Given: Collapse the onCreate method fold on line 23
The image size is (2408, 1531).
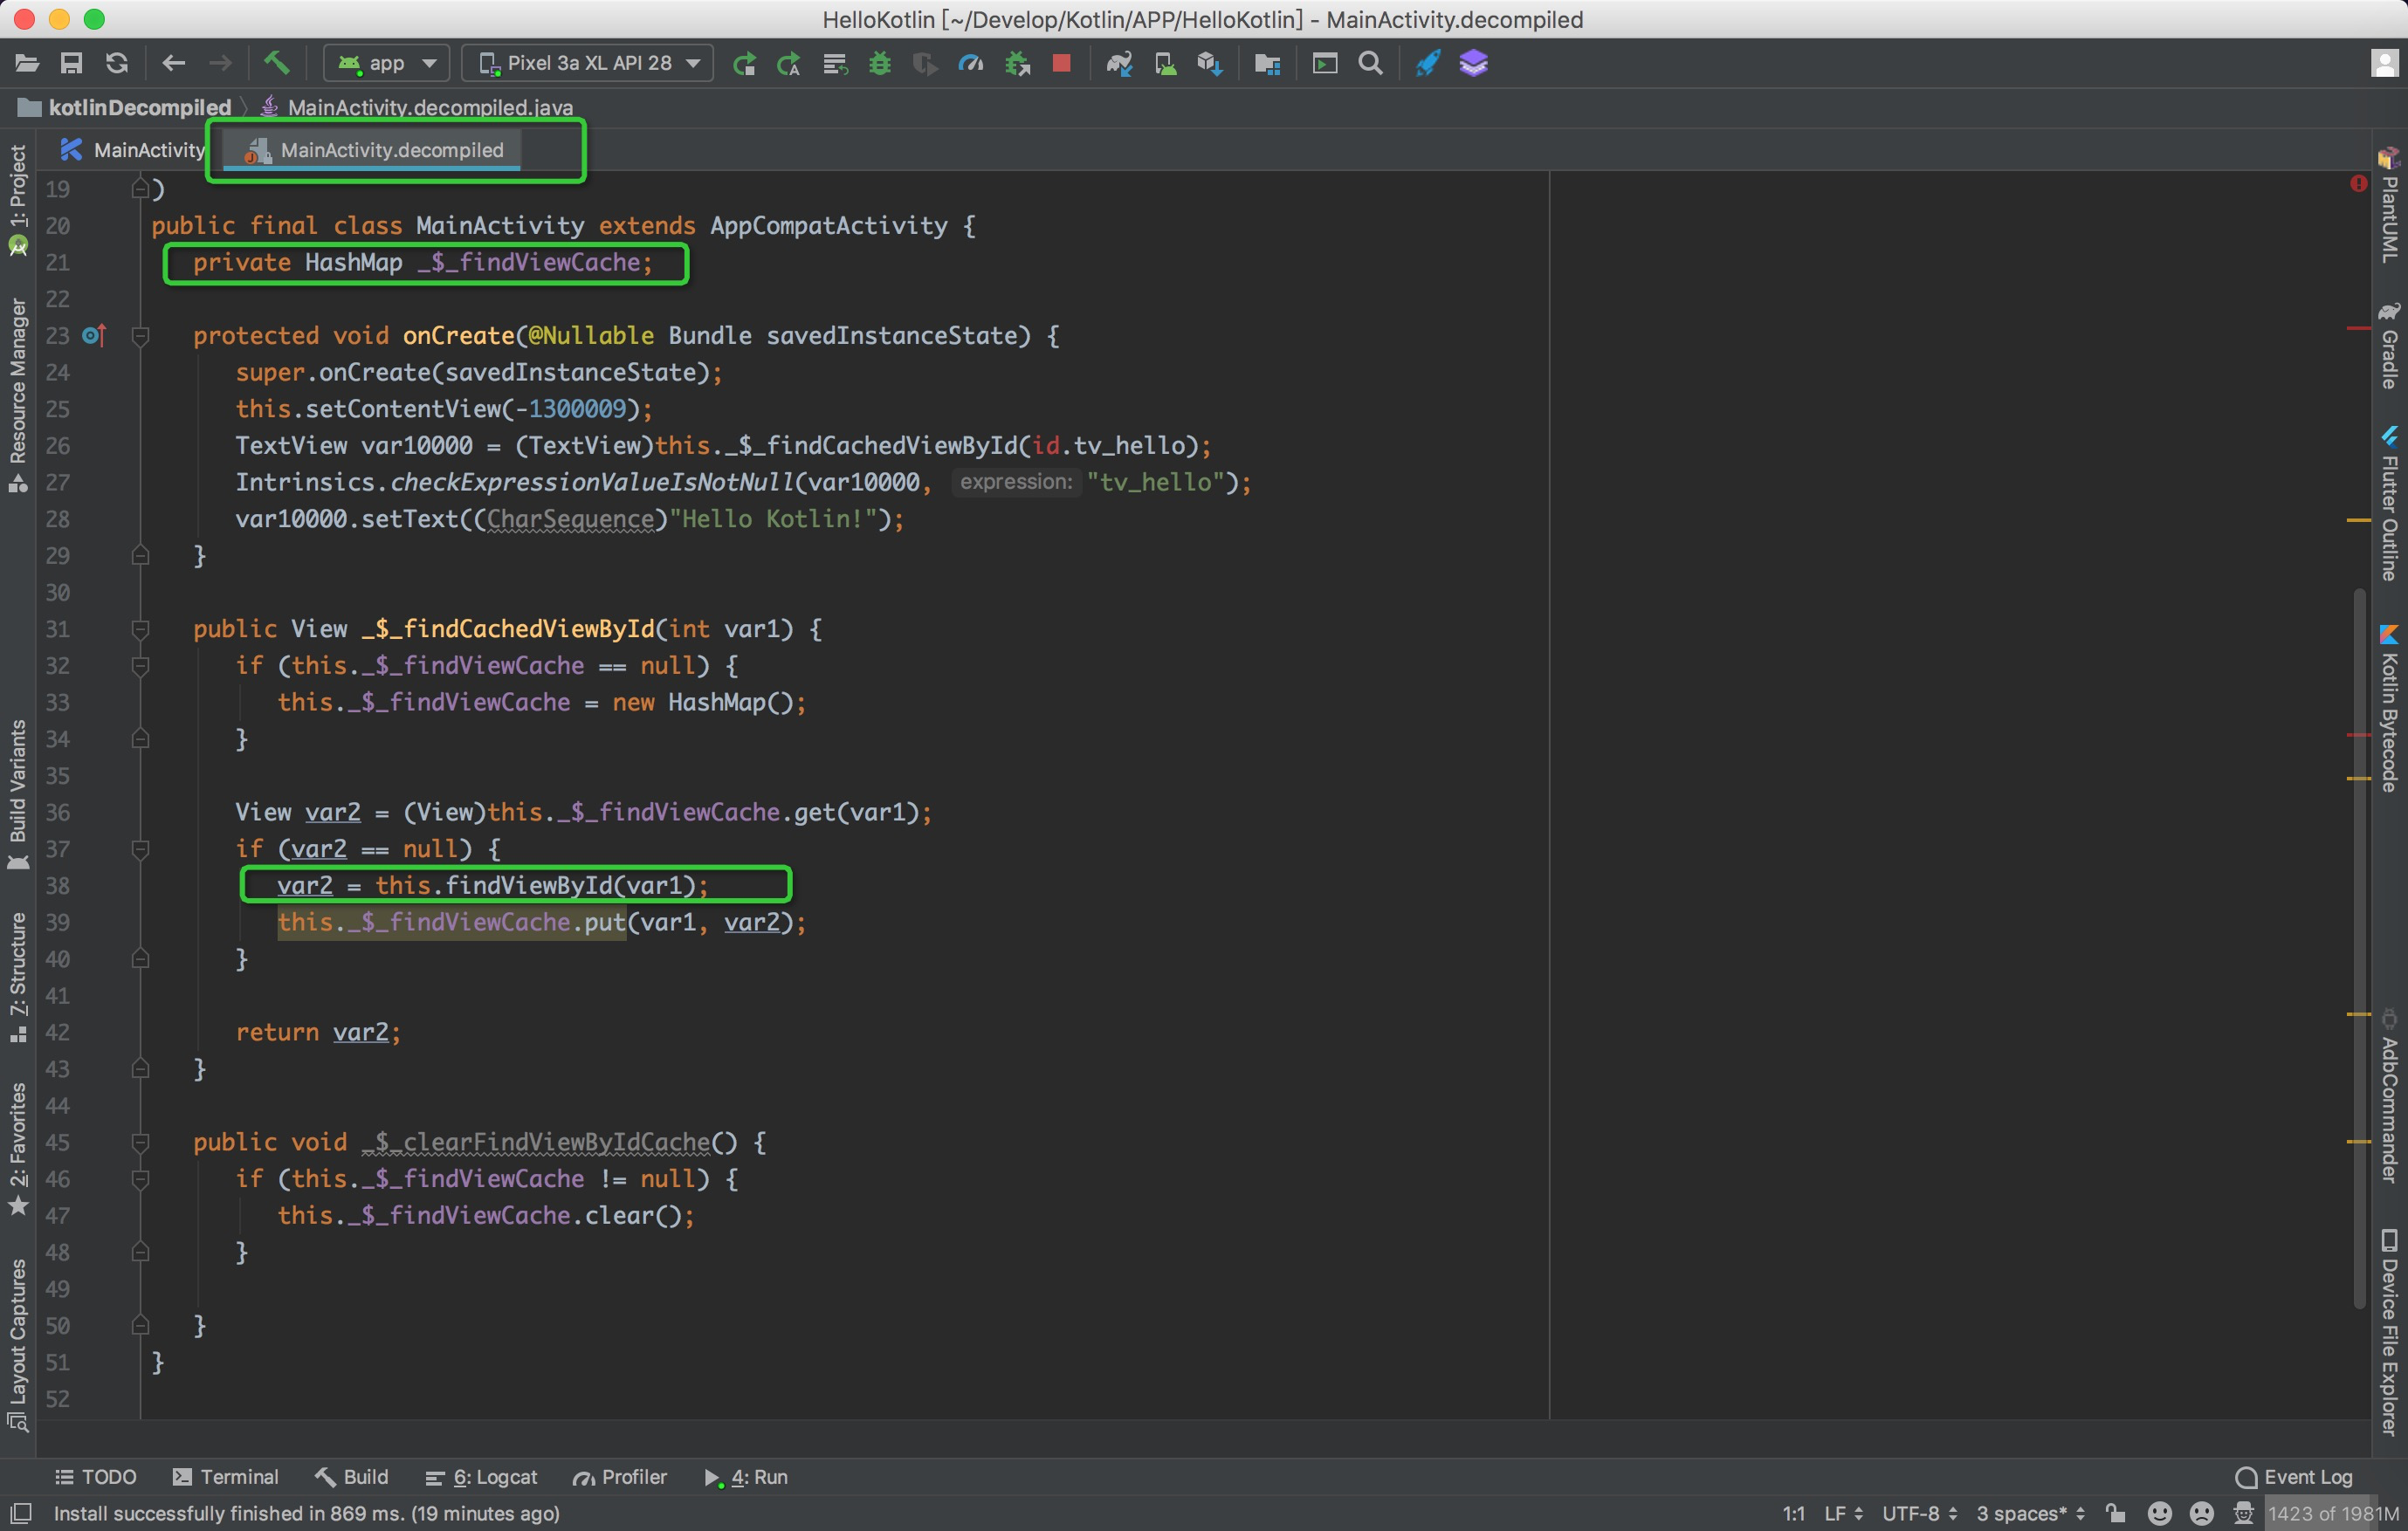Looking at the screenshot, I should click(141, 336).
